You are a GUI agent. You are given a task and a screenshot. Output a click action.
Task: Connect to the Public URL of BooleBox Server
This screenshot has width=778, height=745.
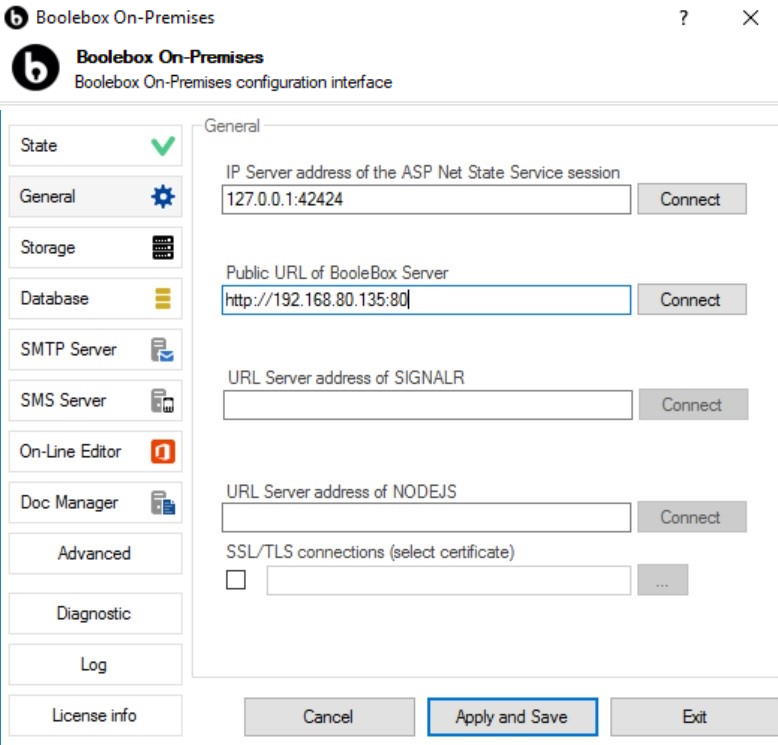(x=692, y=299)
